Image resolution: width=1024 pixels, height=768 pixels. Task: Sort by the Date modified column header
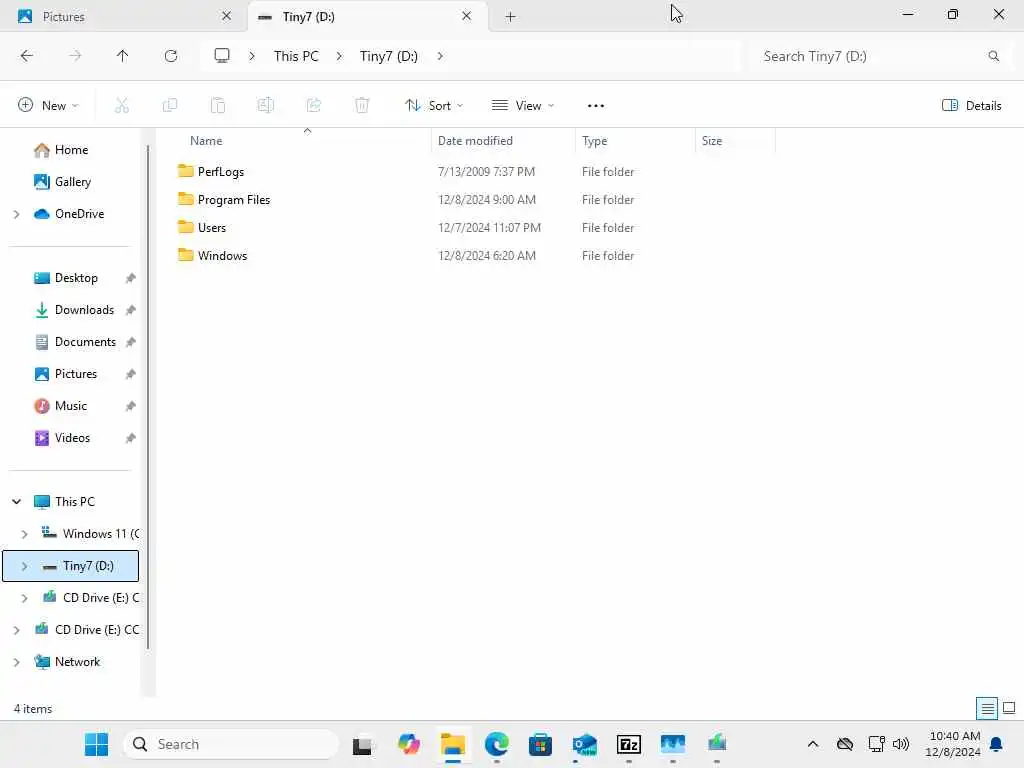pyautogui.click(x=475, y=141)
